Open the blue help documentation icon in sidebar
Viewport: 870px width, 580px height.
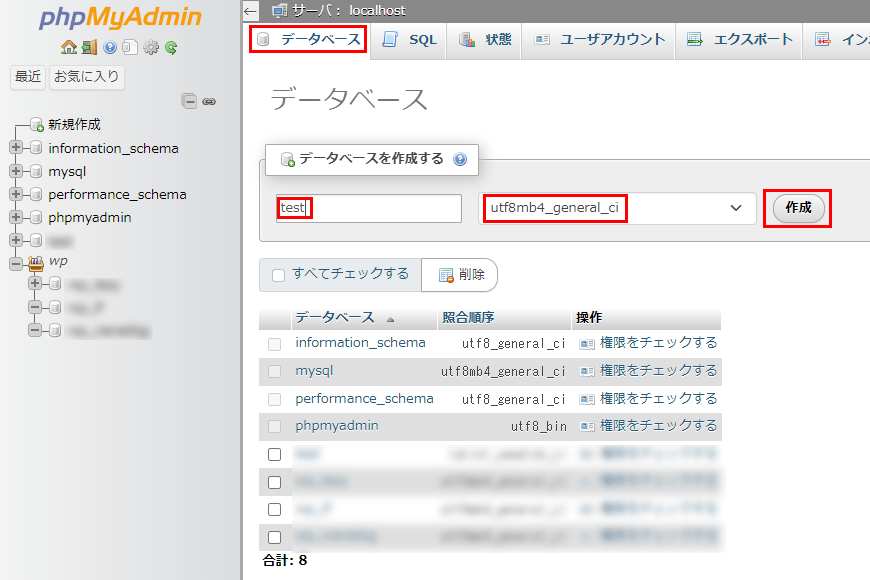point(110,47)
